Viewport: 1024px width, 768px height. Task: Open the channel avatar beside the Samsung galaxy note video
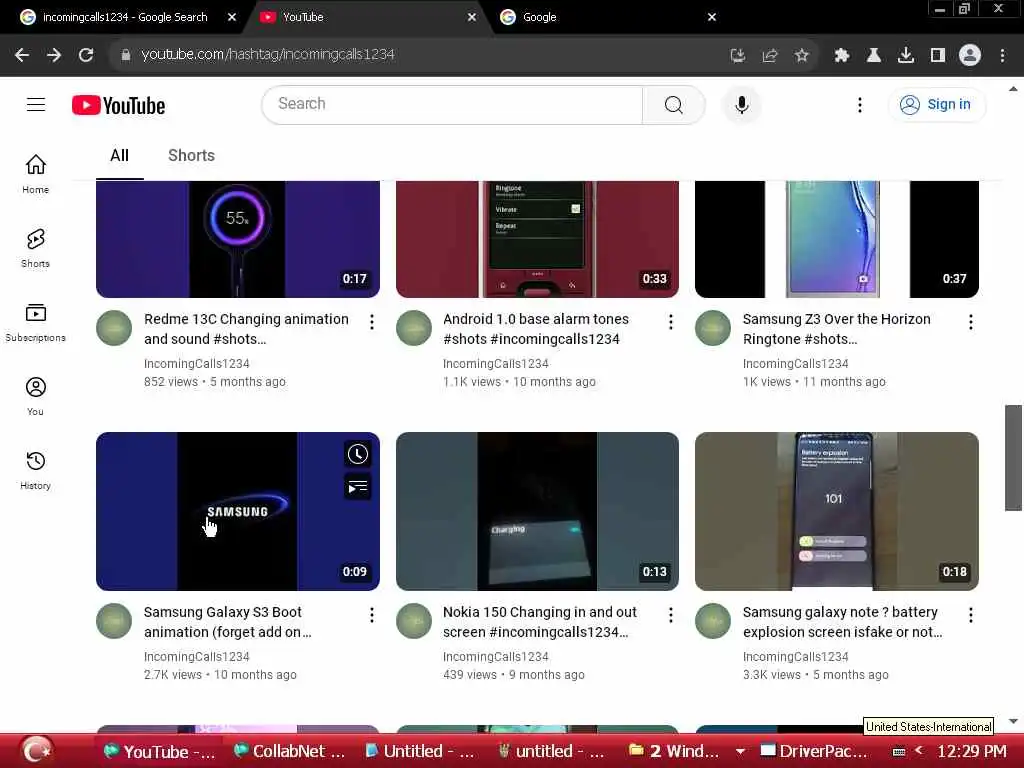pyautogui.click(x=713, y=621)
